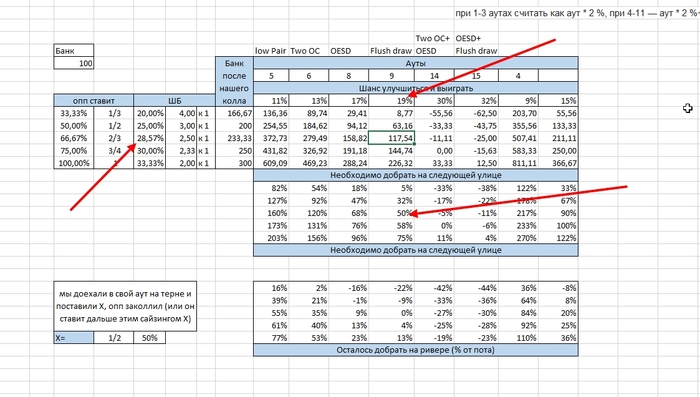Select the percentage cell "203%"

point(271,238)
